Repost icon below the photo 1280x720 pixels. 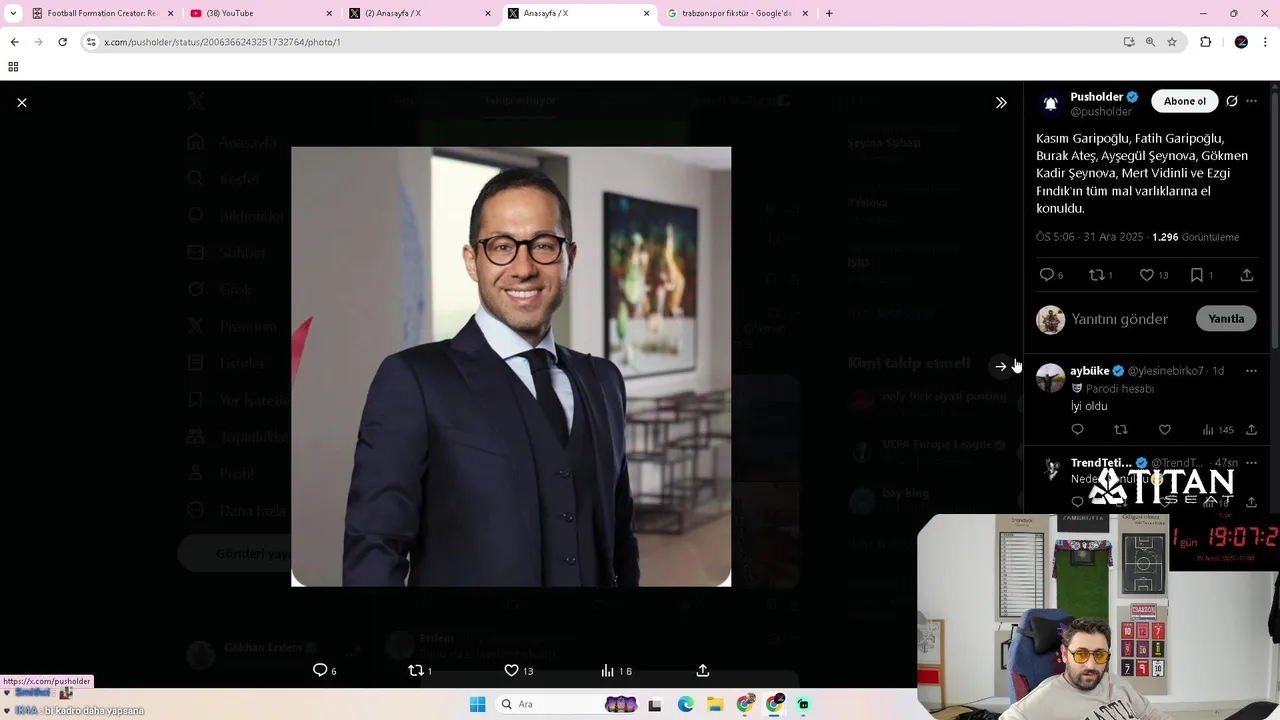(x=416, y=670)
